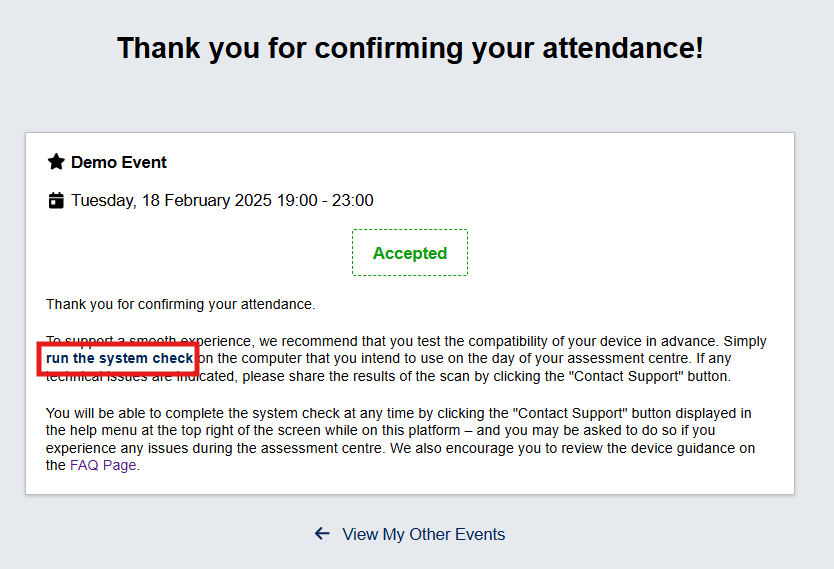Image resolution: width=834 pixels, height=569 pixels.
Task: Click the sentence "Thank you for confirming your attendance."
Action: [180, 304]
